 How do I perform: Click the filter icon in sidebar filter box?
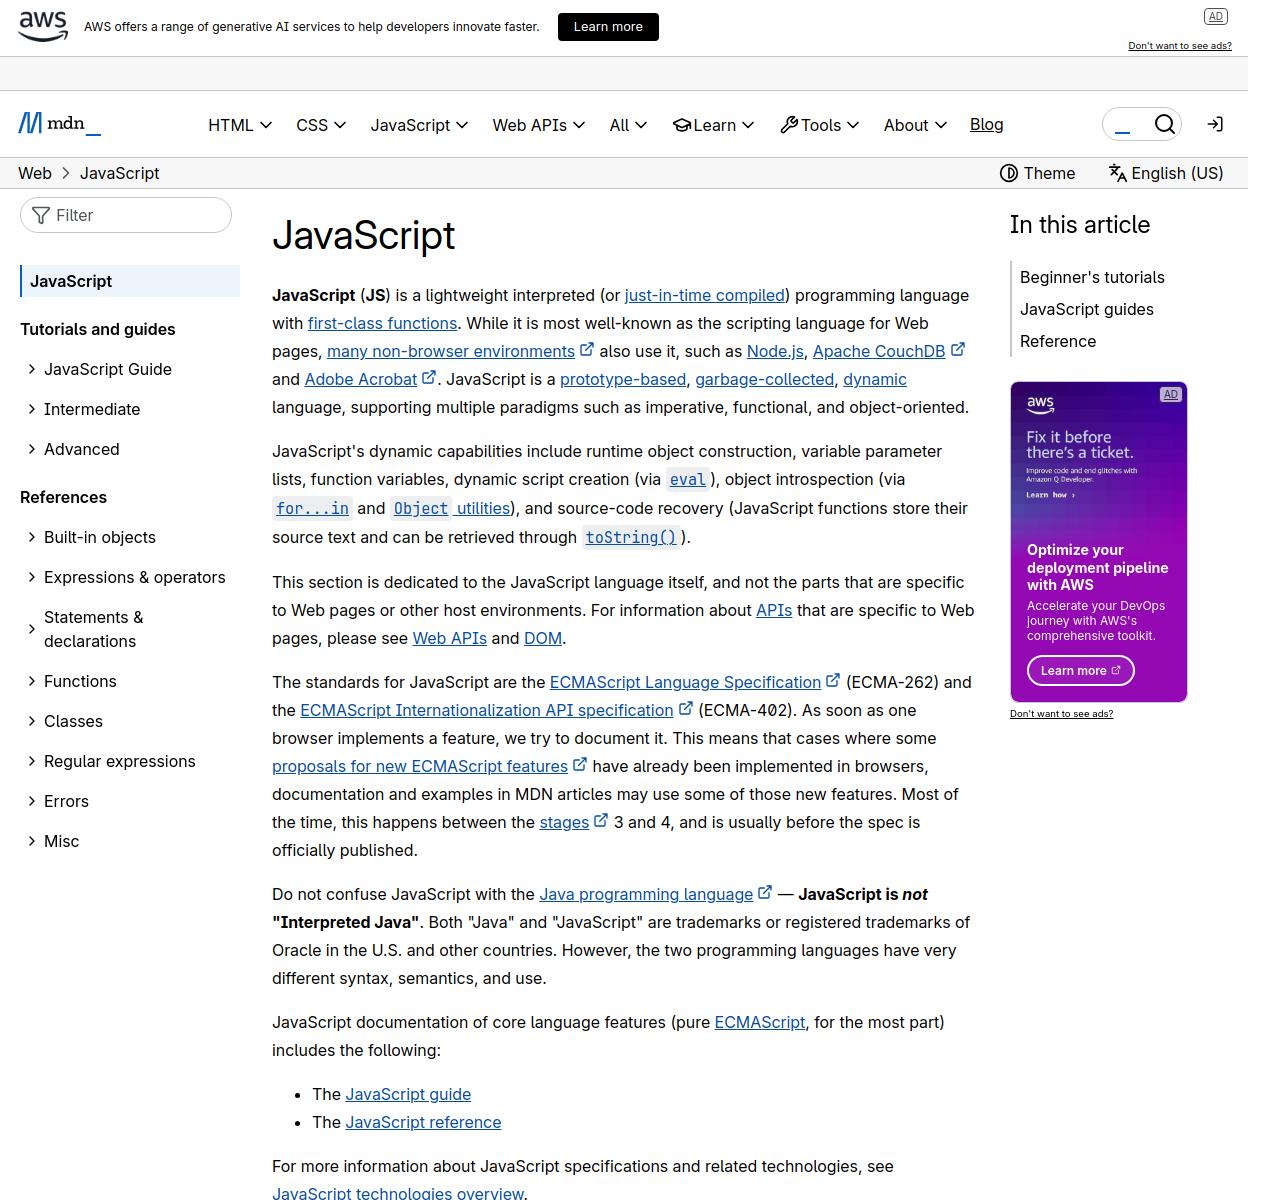click(41, 216)
